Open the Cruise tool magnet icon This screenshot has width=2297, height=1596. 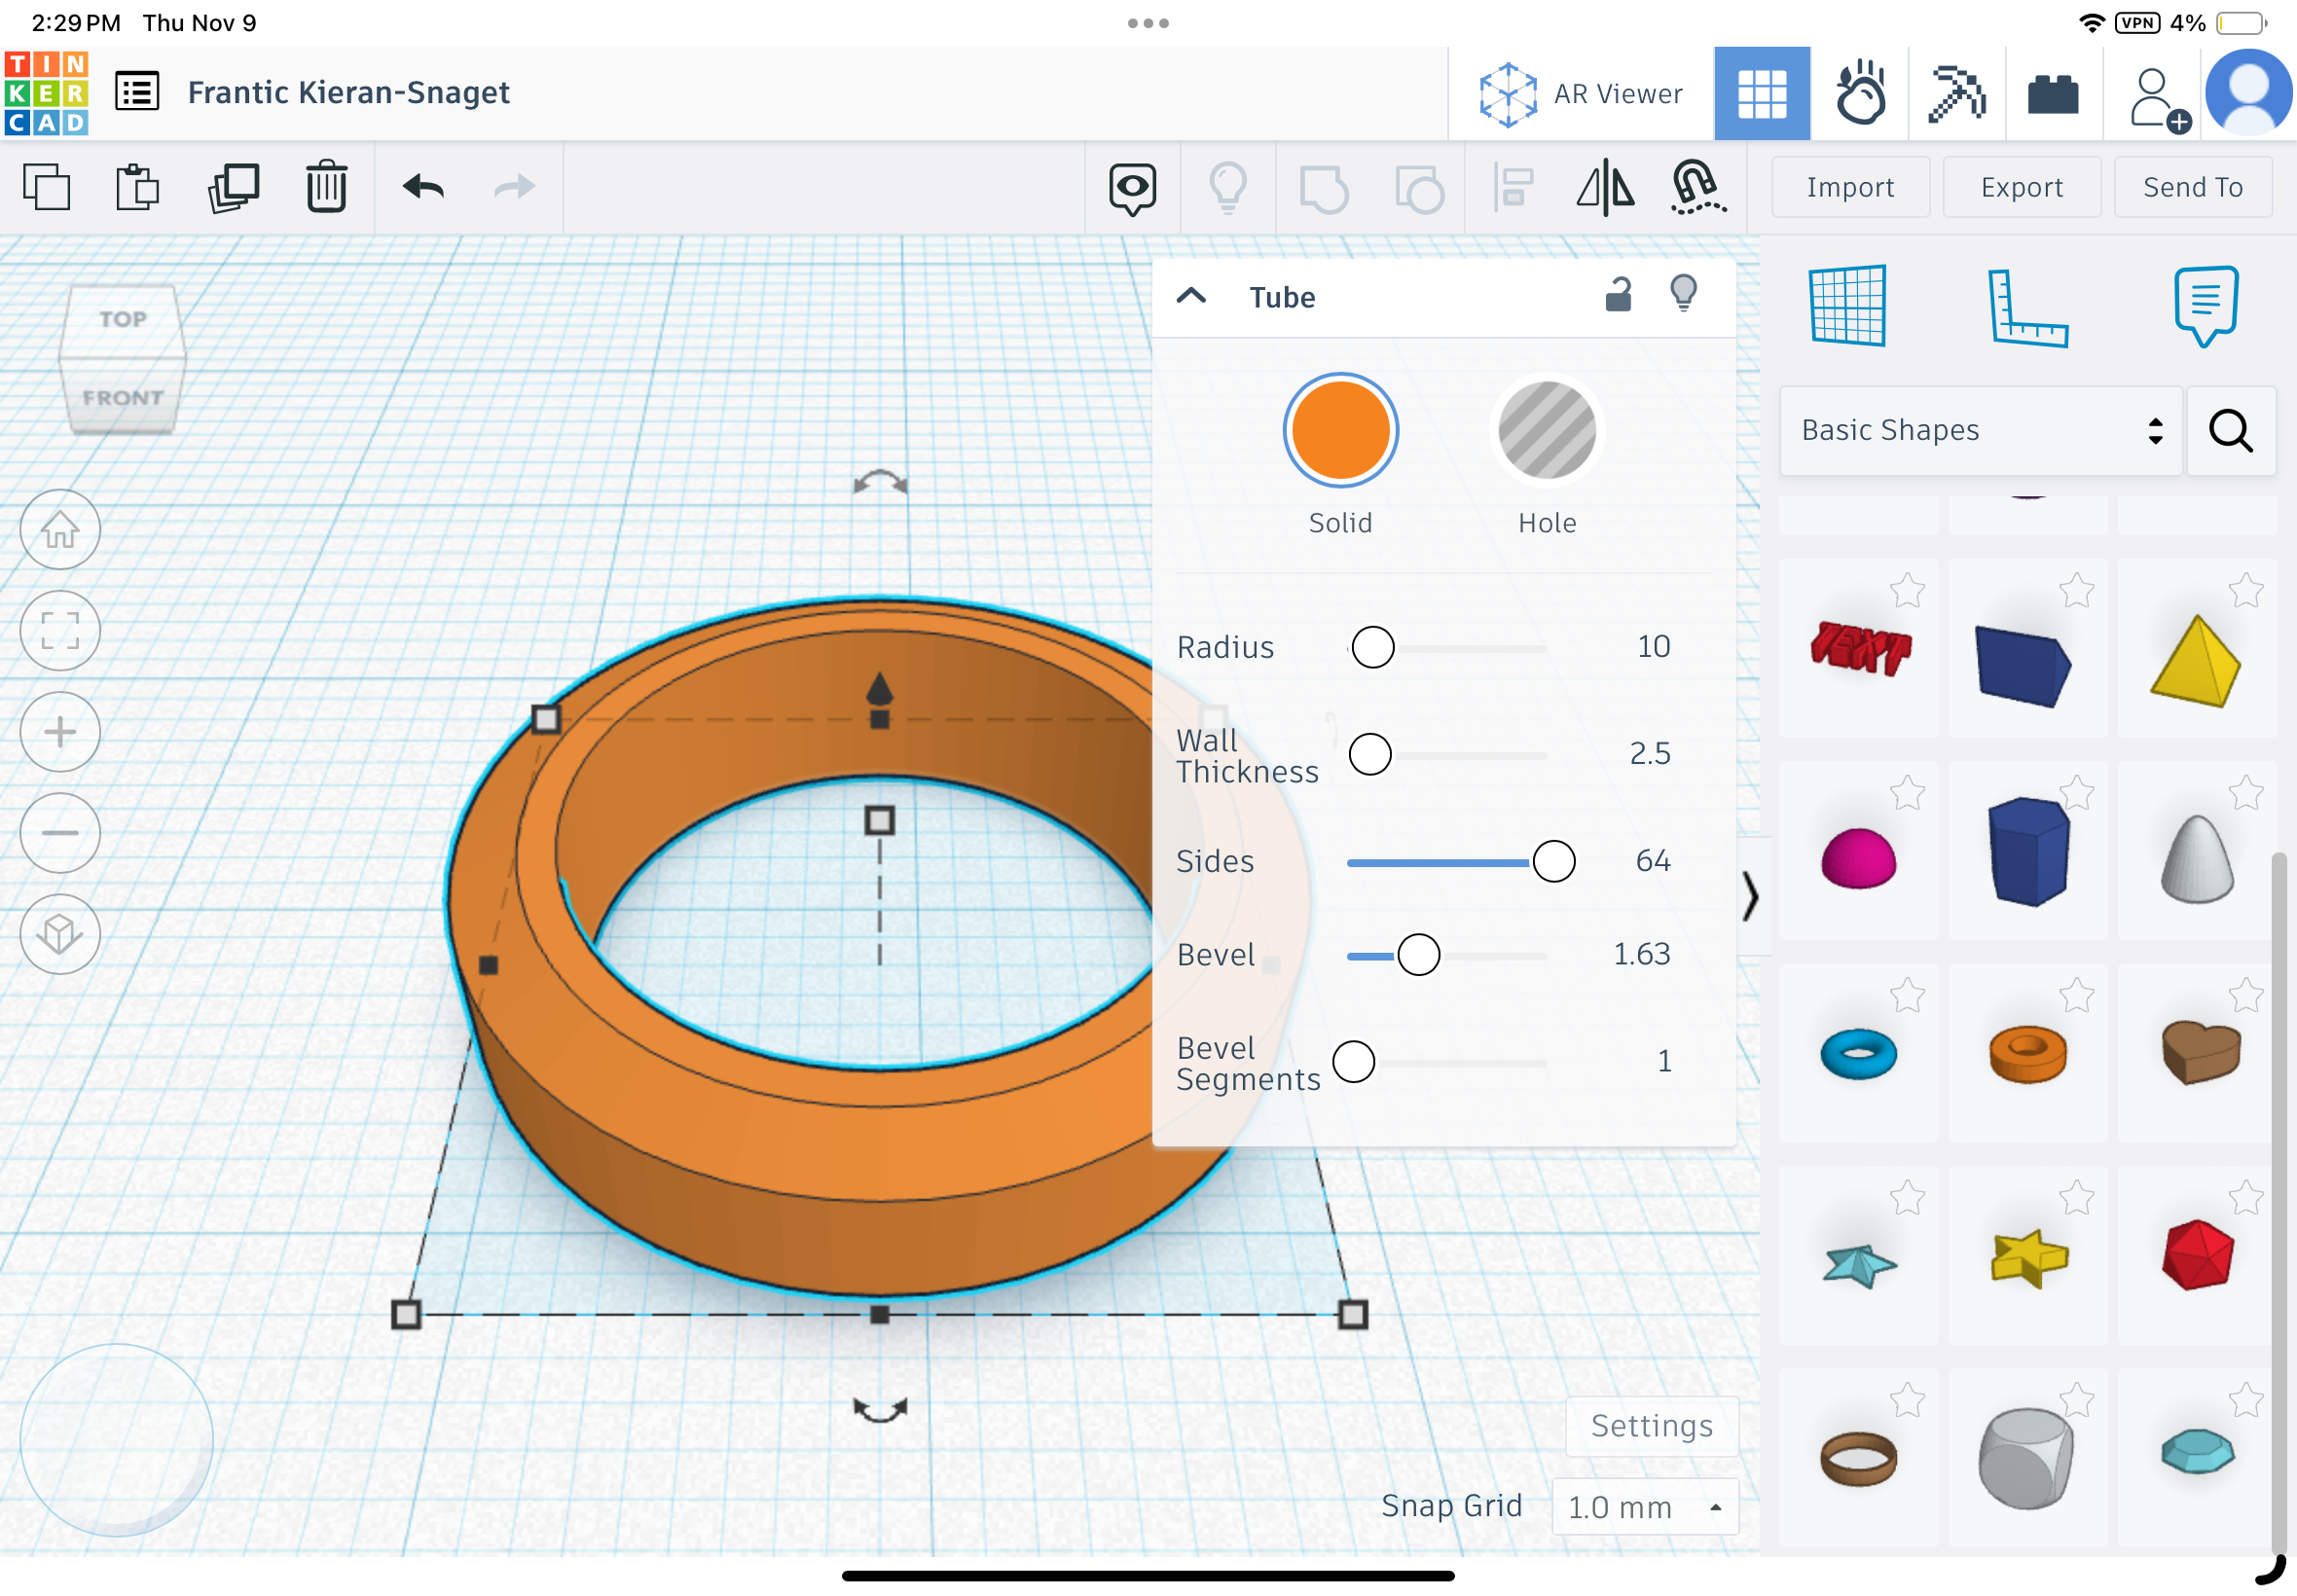click(1697, 187)
